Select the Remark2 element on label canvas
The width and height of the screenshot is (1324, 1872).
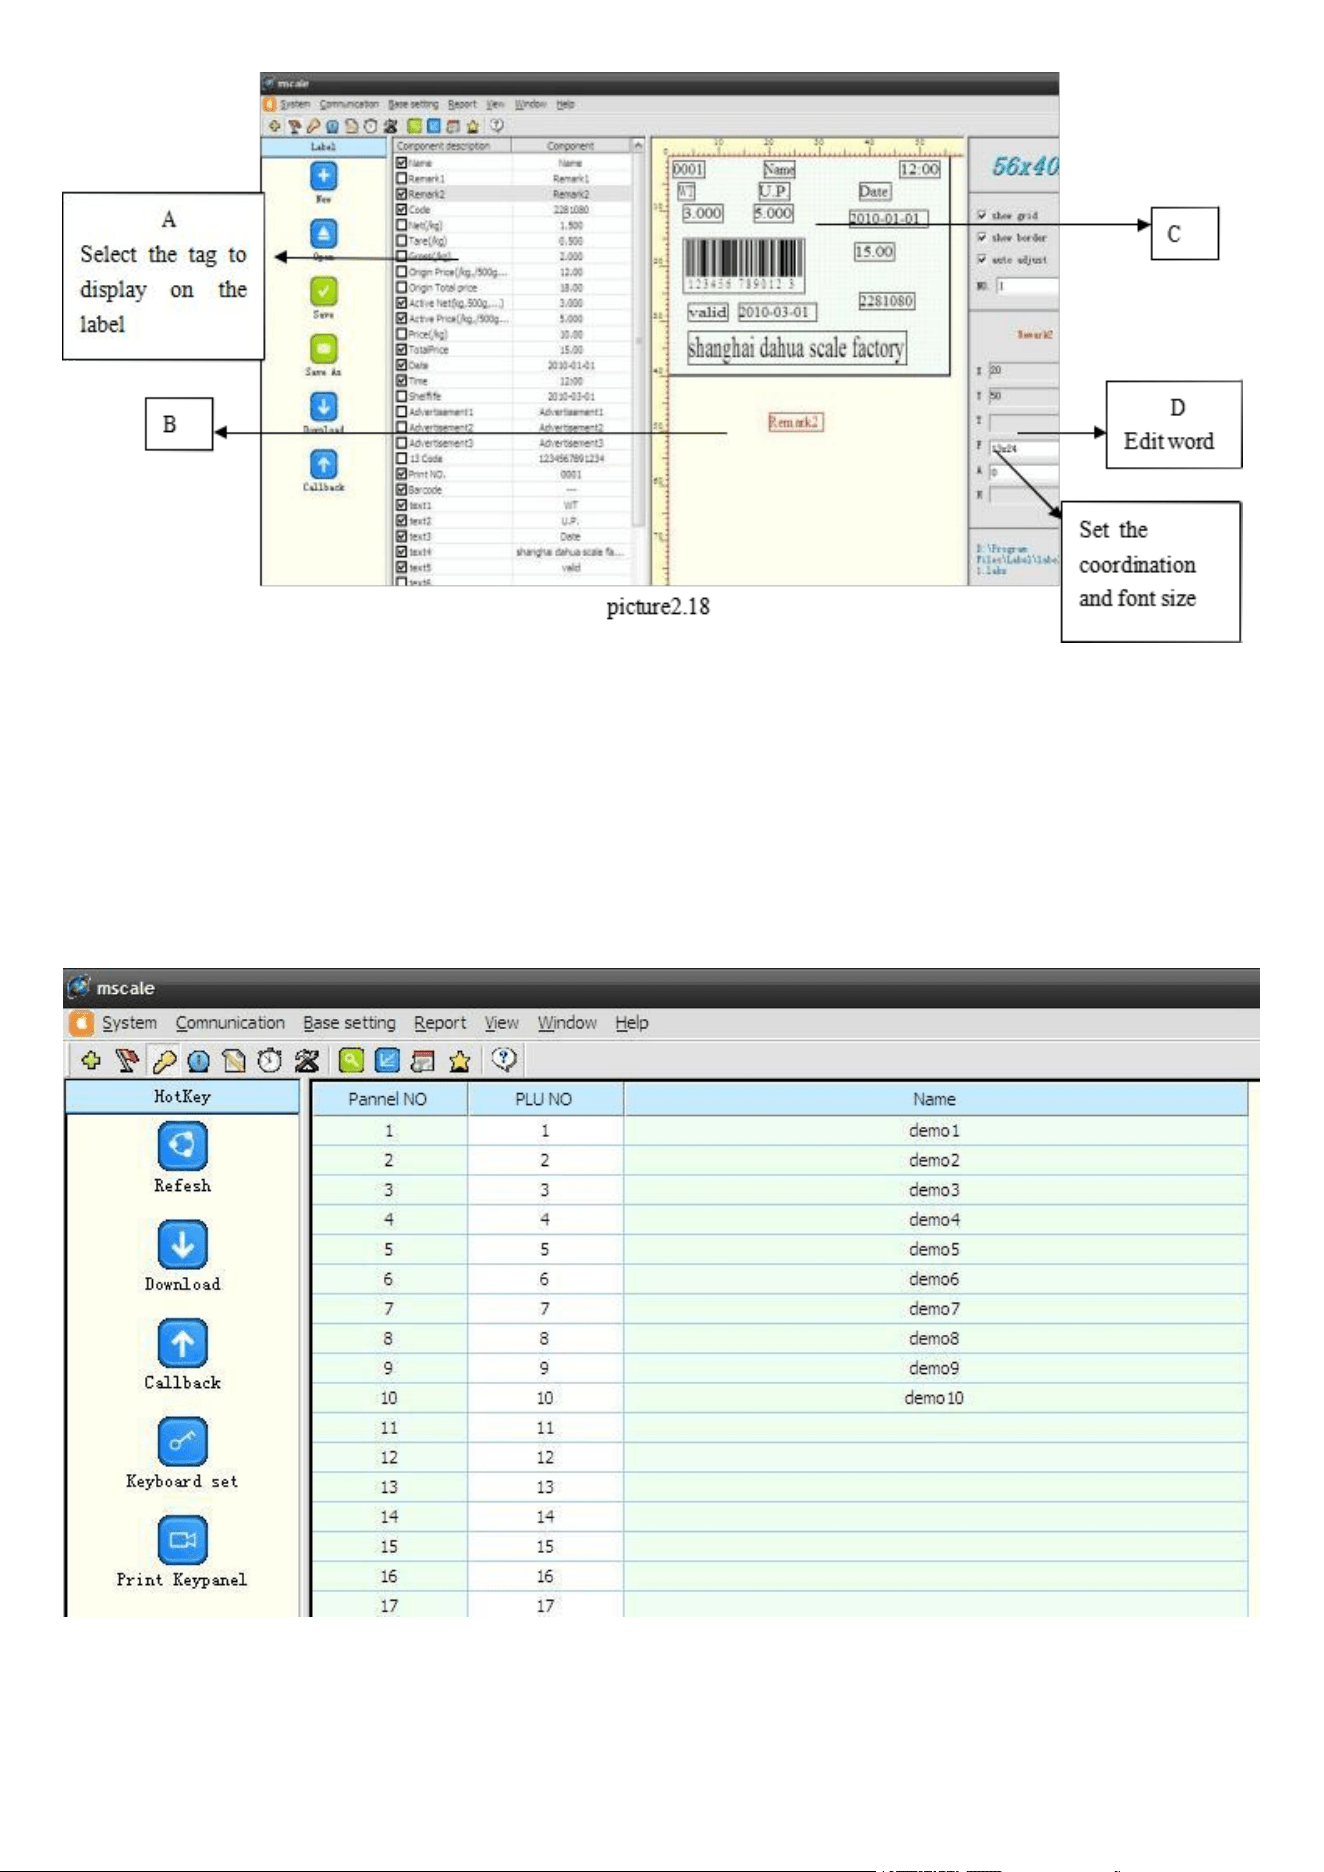[x=795, y=422]
